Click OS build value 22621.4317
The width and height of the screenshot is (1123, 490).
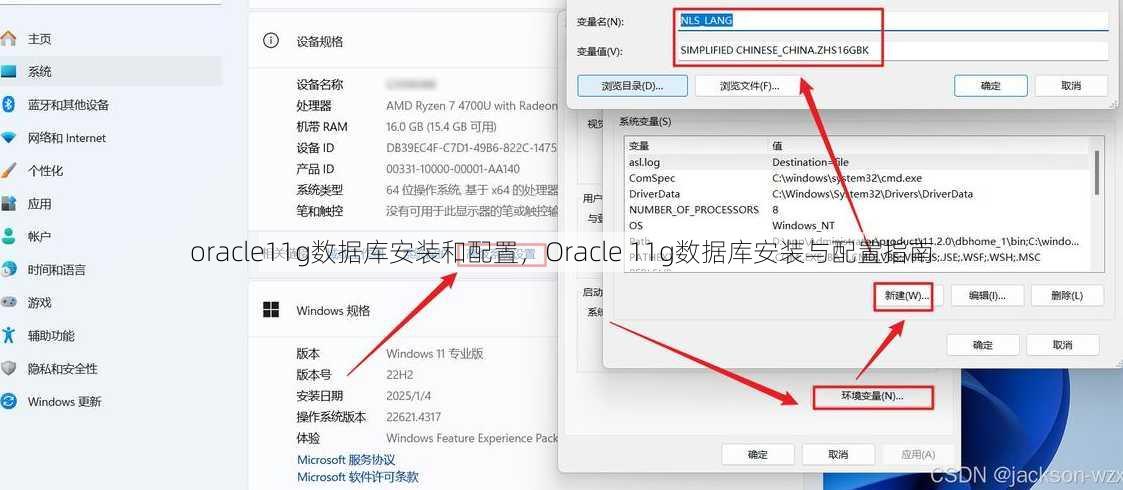point(413,417)
